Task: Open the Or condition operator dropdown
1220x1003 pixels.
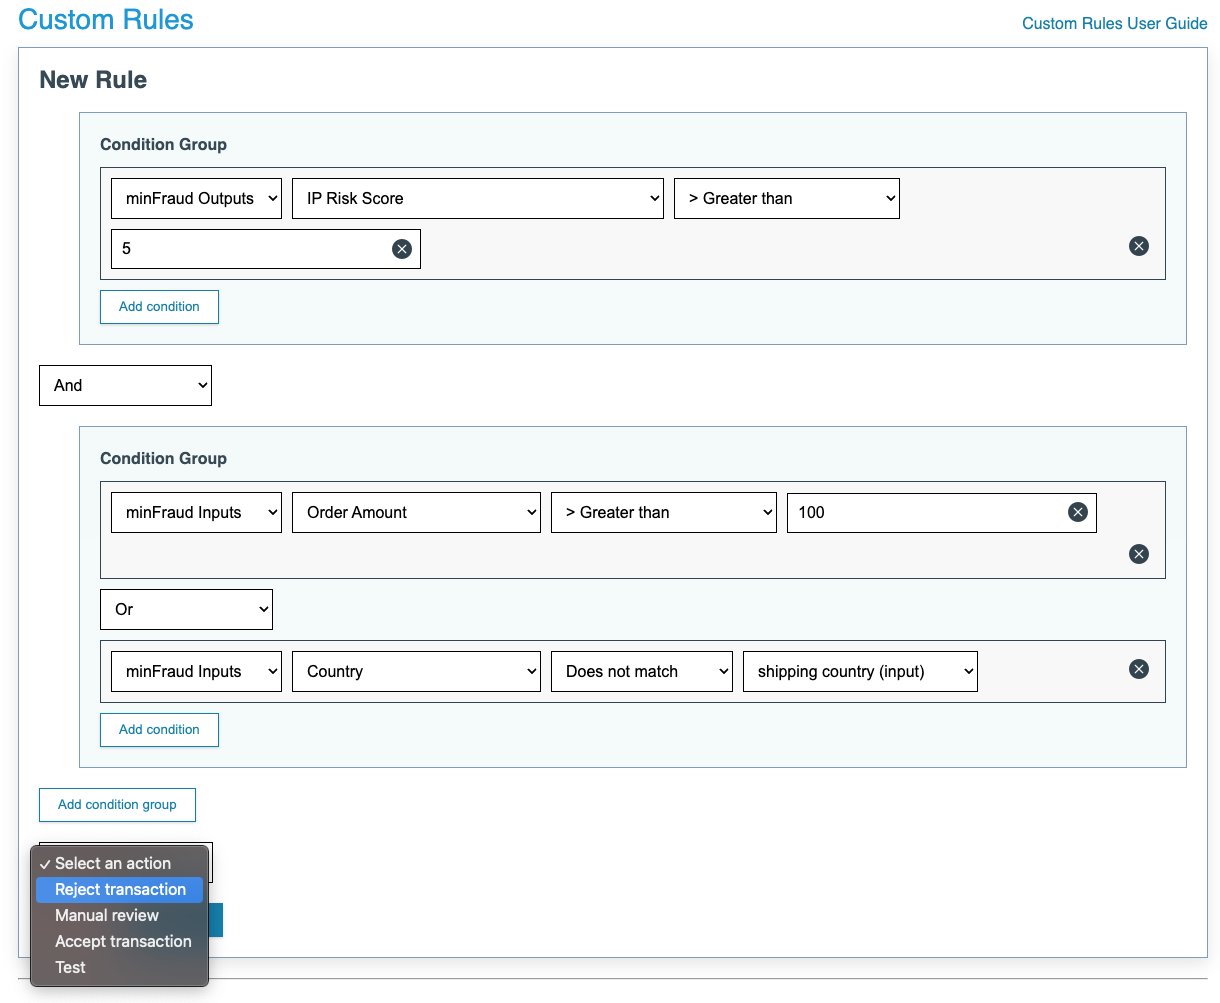Action: 186,609
